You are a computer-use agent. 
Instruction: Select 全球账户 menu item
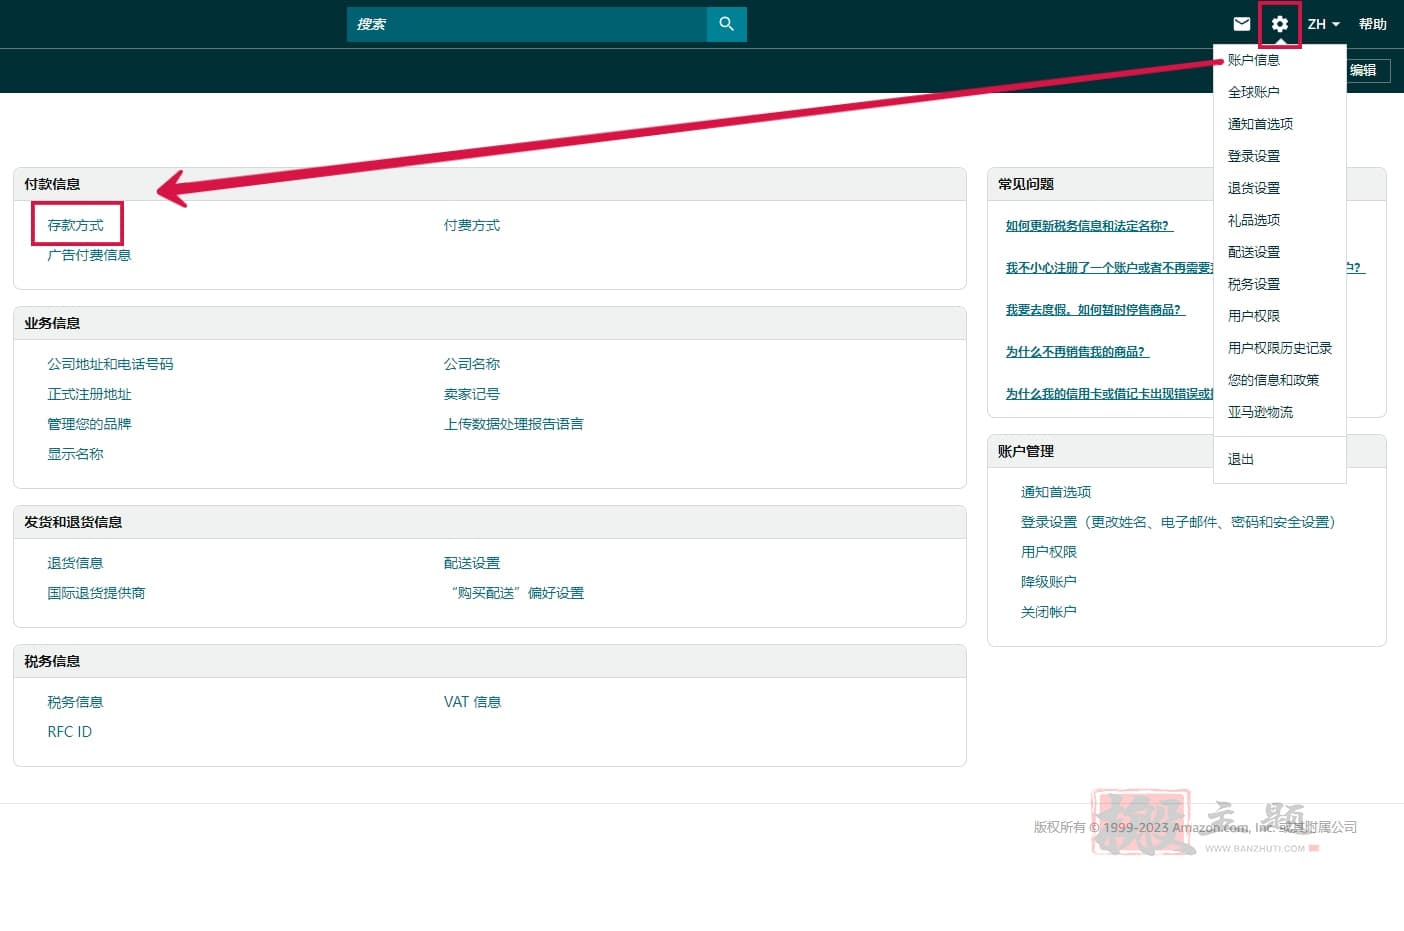pos(1253,92)
